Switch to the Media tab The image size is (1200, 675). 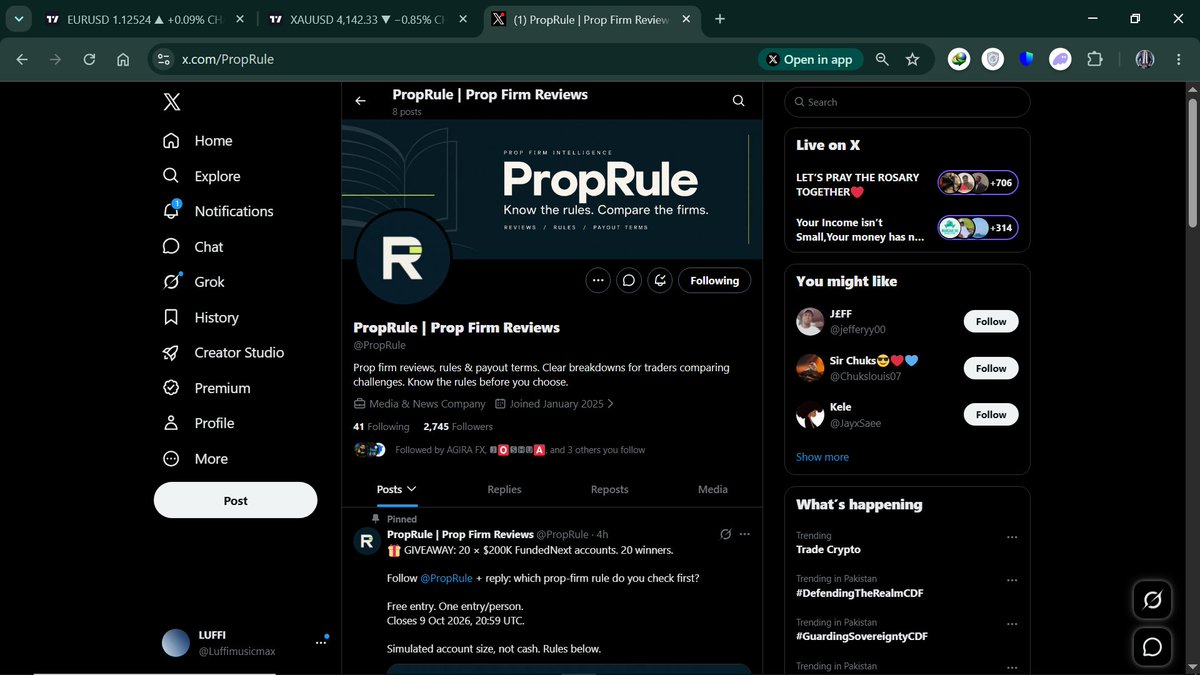(712, 489)
